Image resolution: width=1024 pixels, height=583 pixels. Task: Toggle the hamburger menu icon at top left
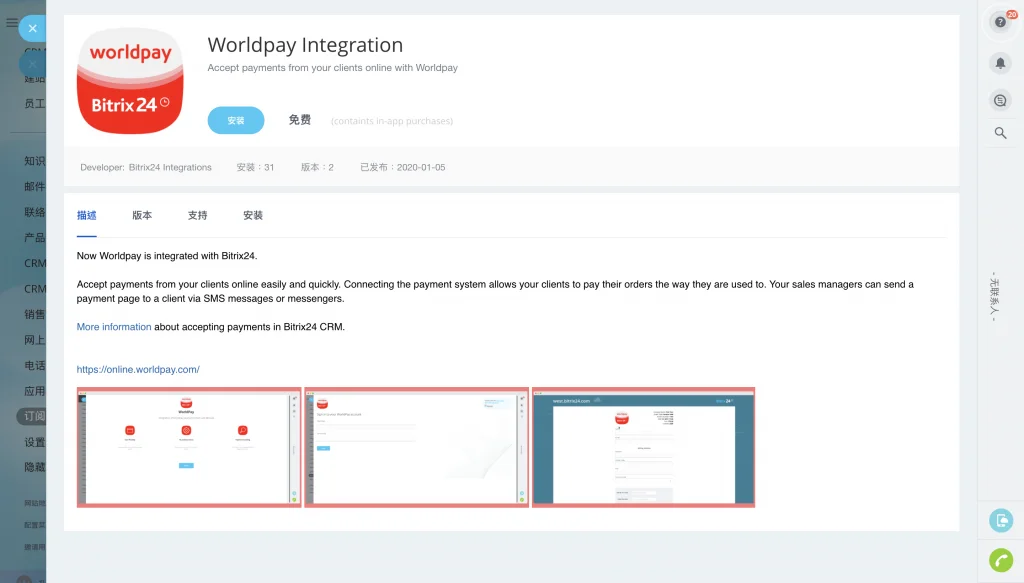point(11,22)
